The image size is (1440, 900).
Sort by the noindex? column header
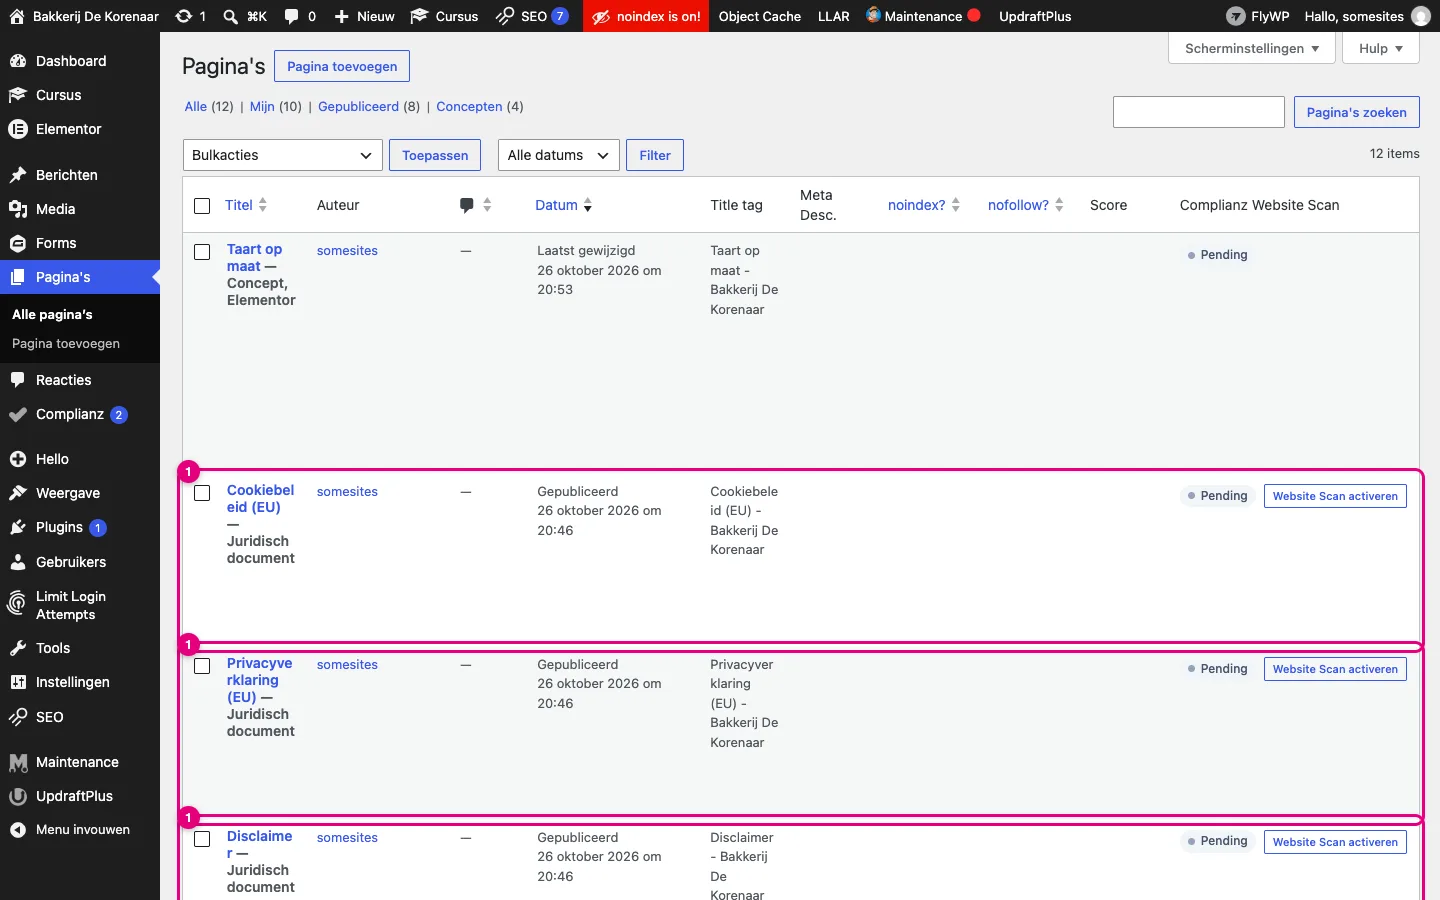(924, 205)
